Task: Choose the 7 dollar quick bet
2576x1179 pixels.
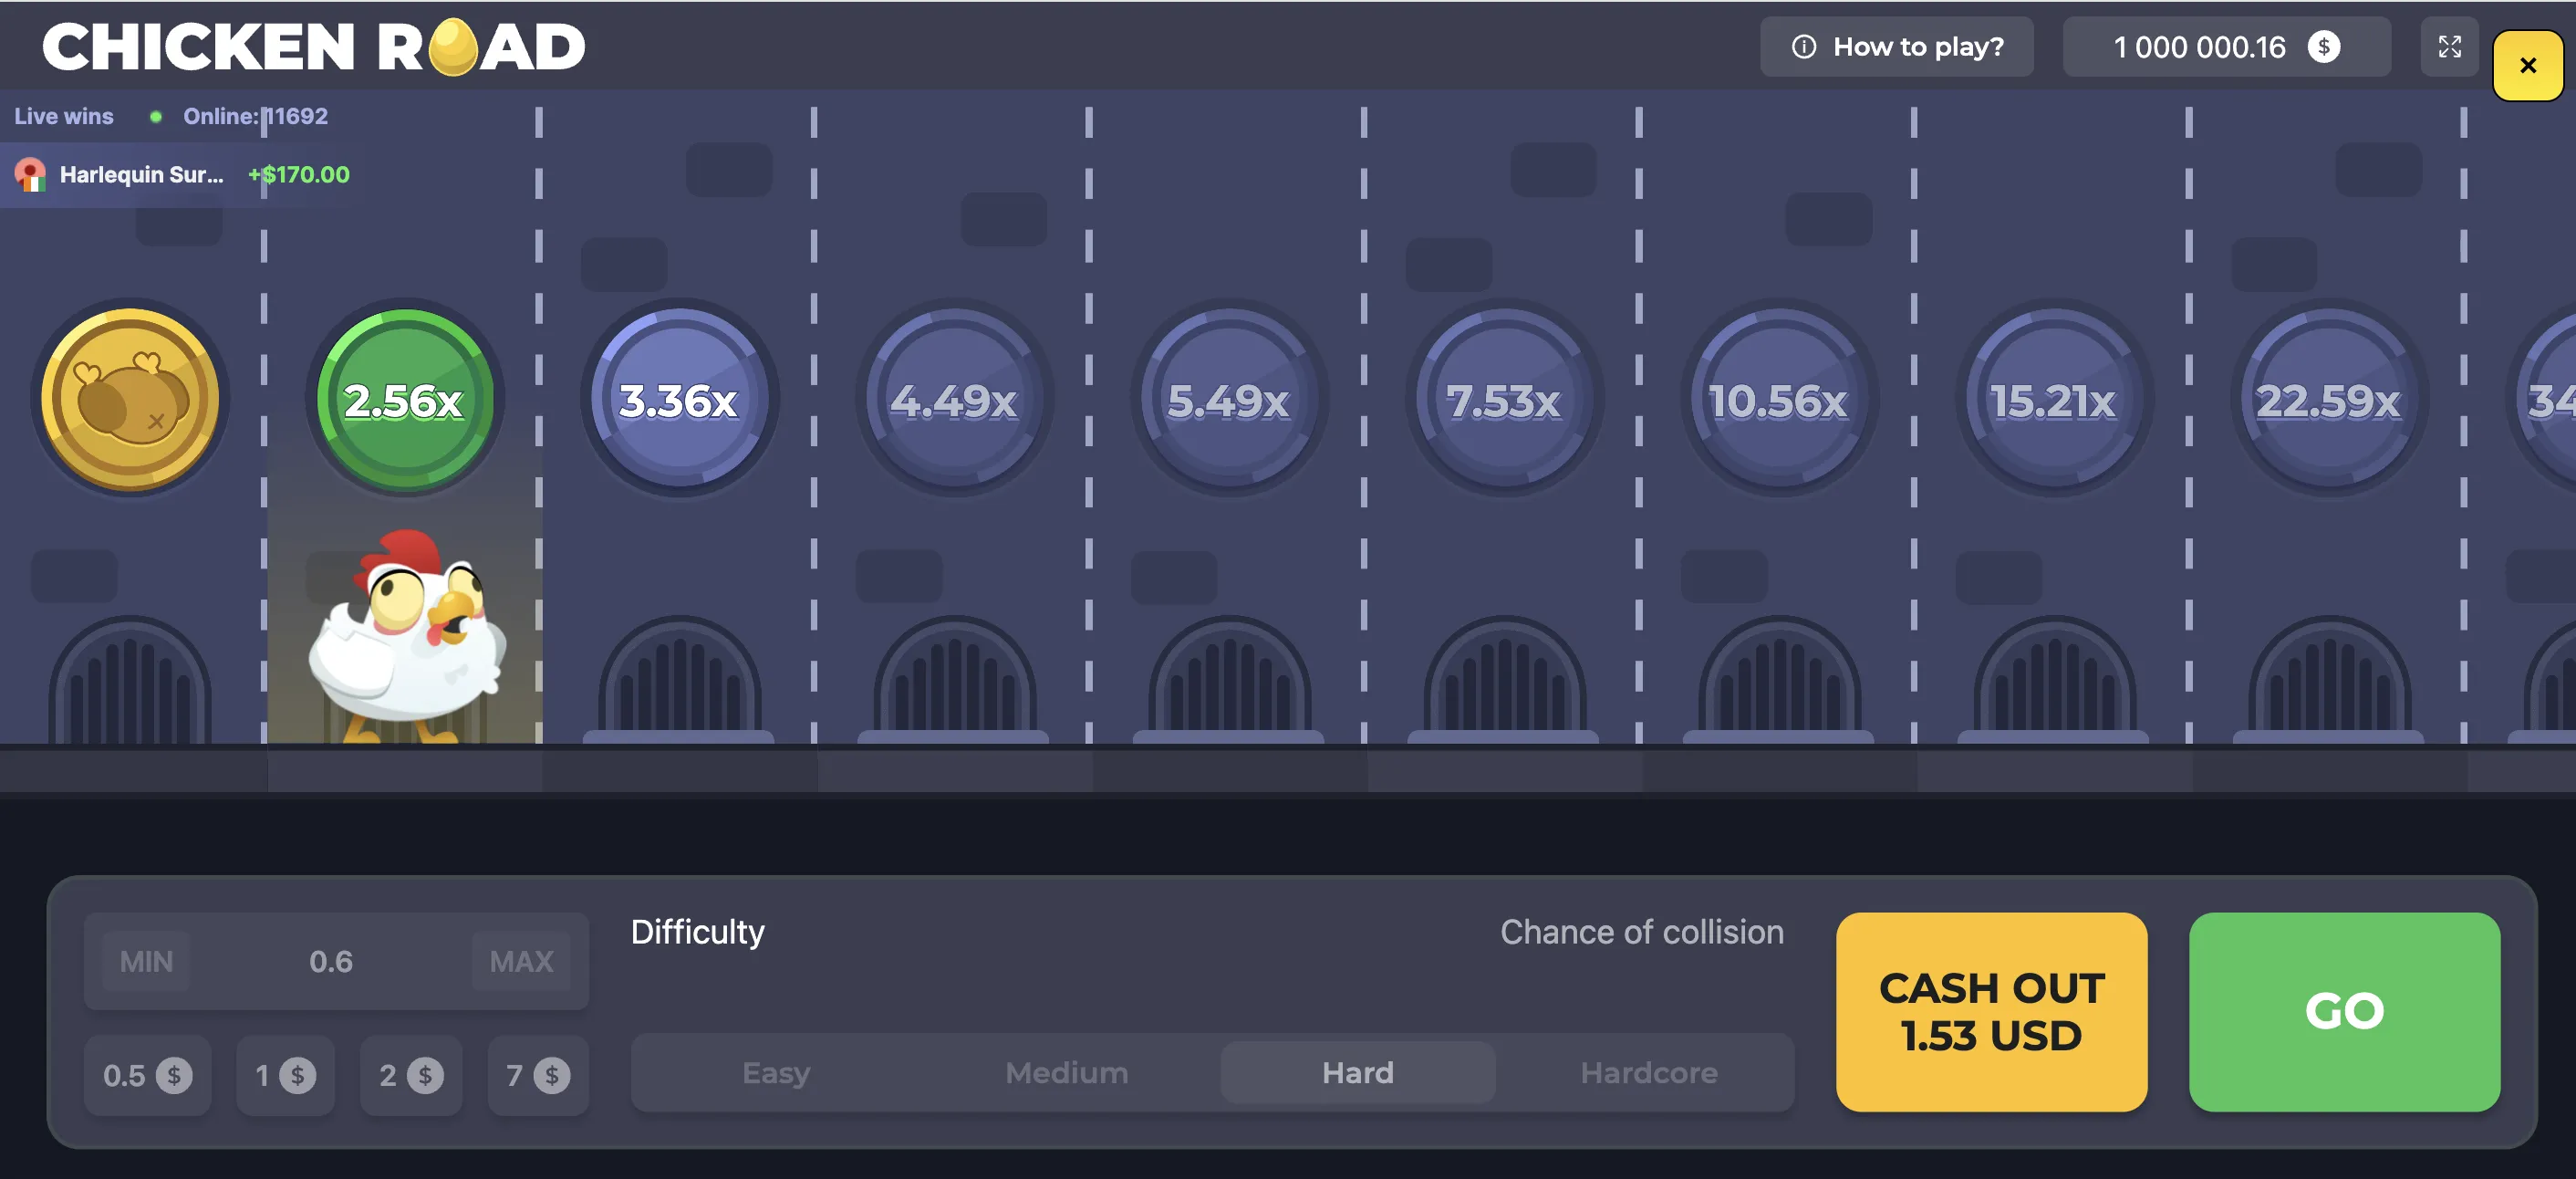Action: click(x=537, y=1075)
